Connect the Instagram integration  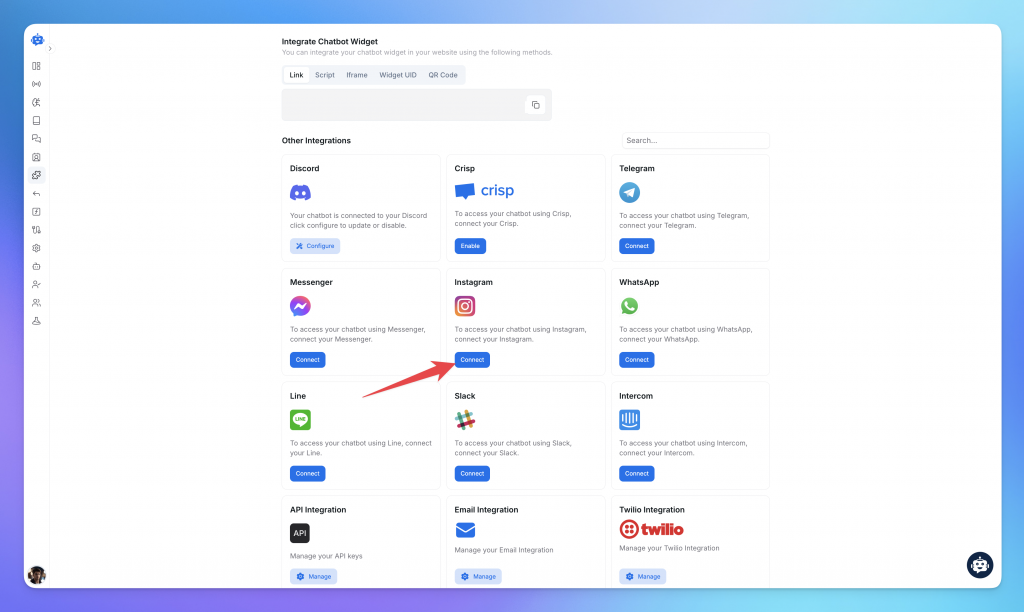click(x=472, y=360)
